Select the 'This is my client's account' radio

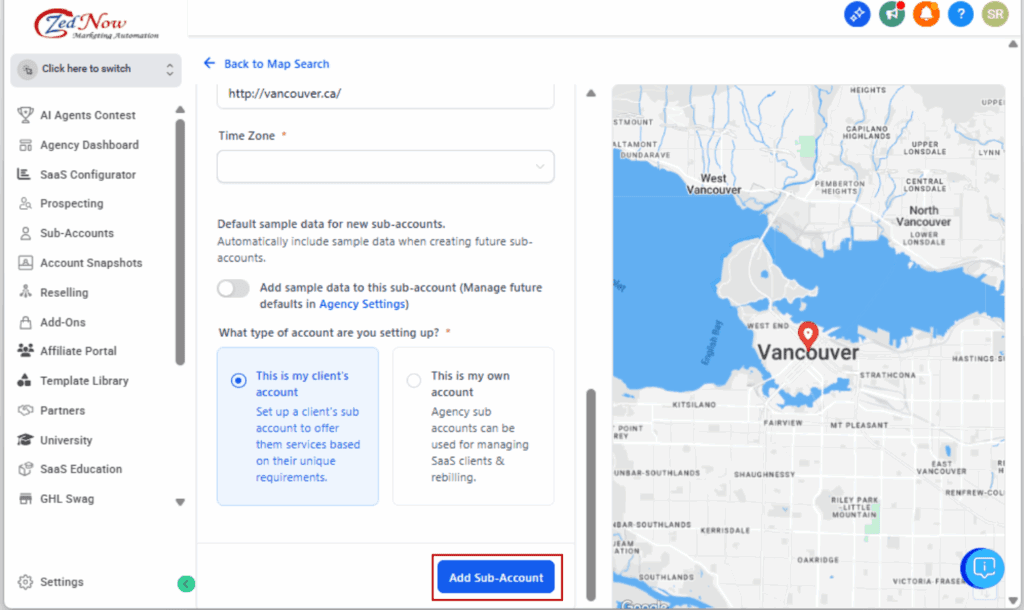pos(238,380)
